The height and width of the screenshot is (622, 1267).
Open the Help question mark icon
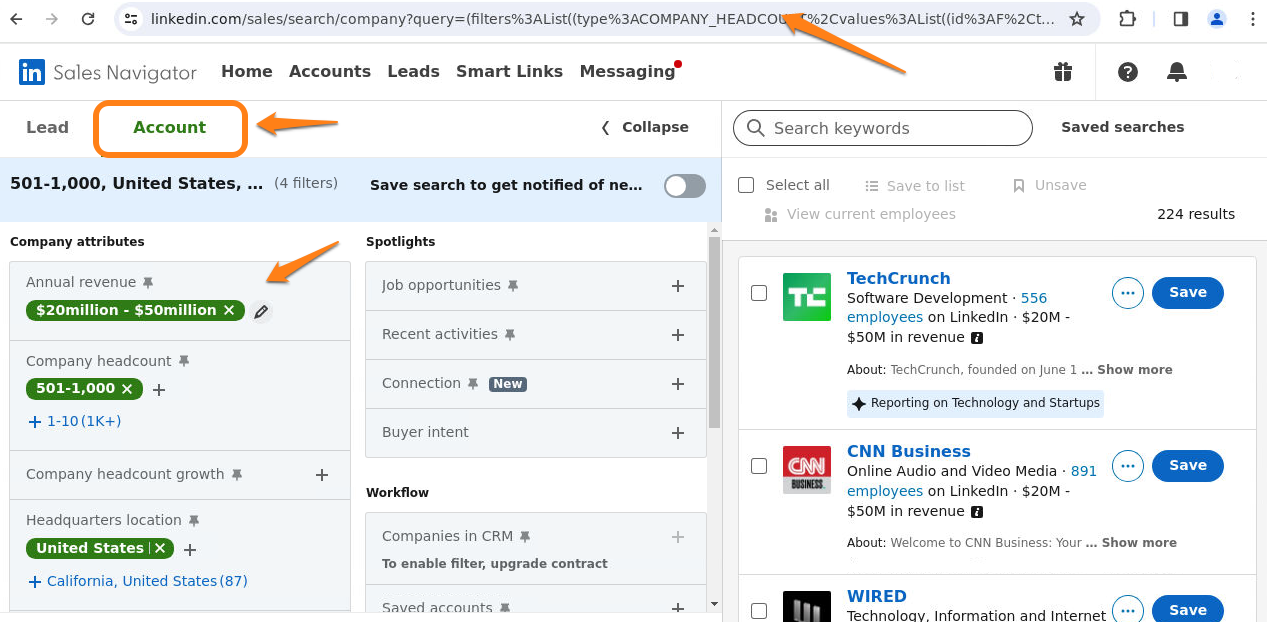pyautogui.click(x=1128, y=72)
